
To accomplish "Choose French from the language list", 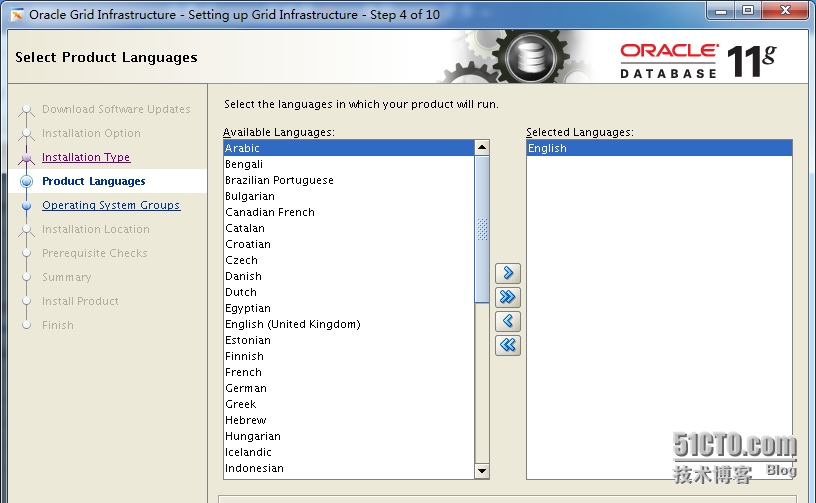I will tap(349, 372).
